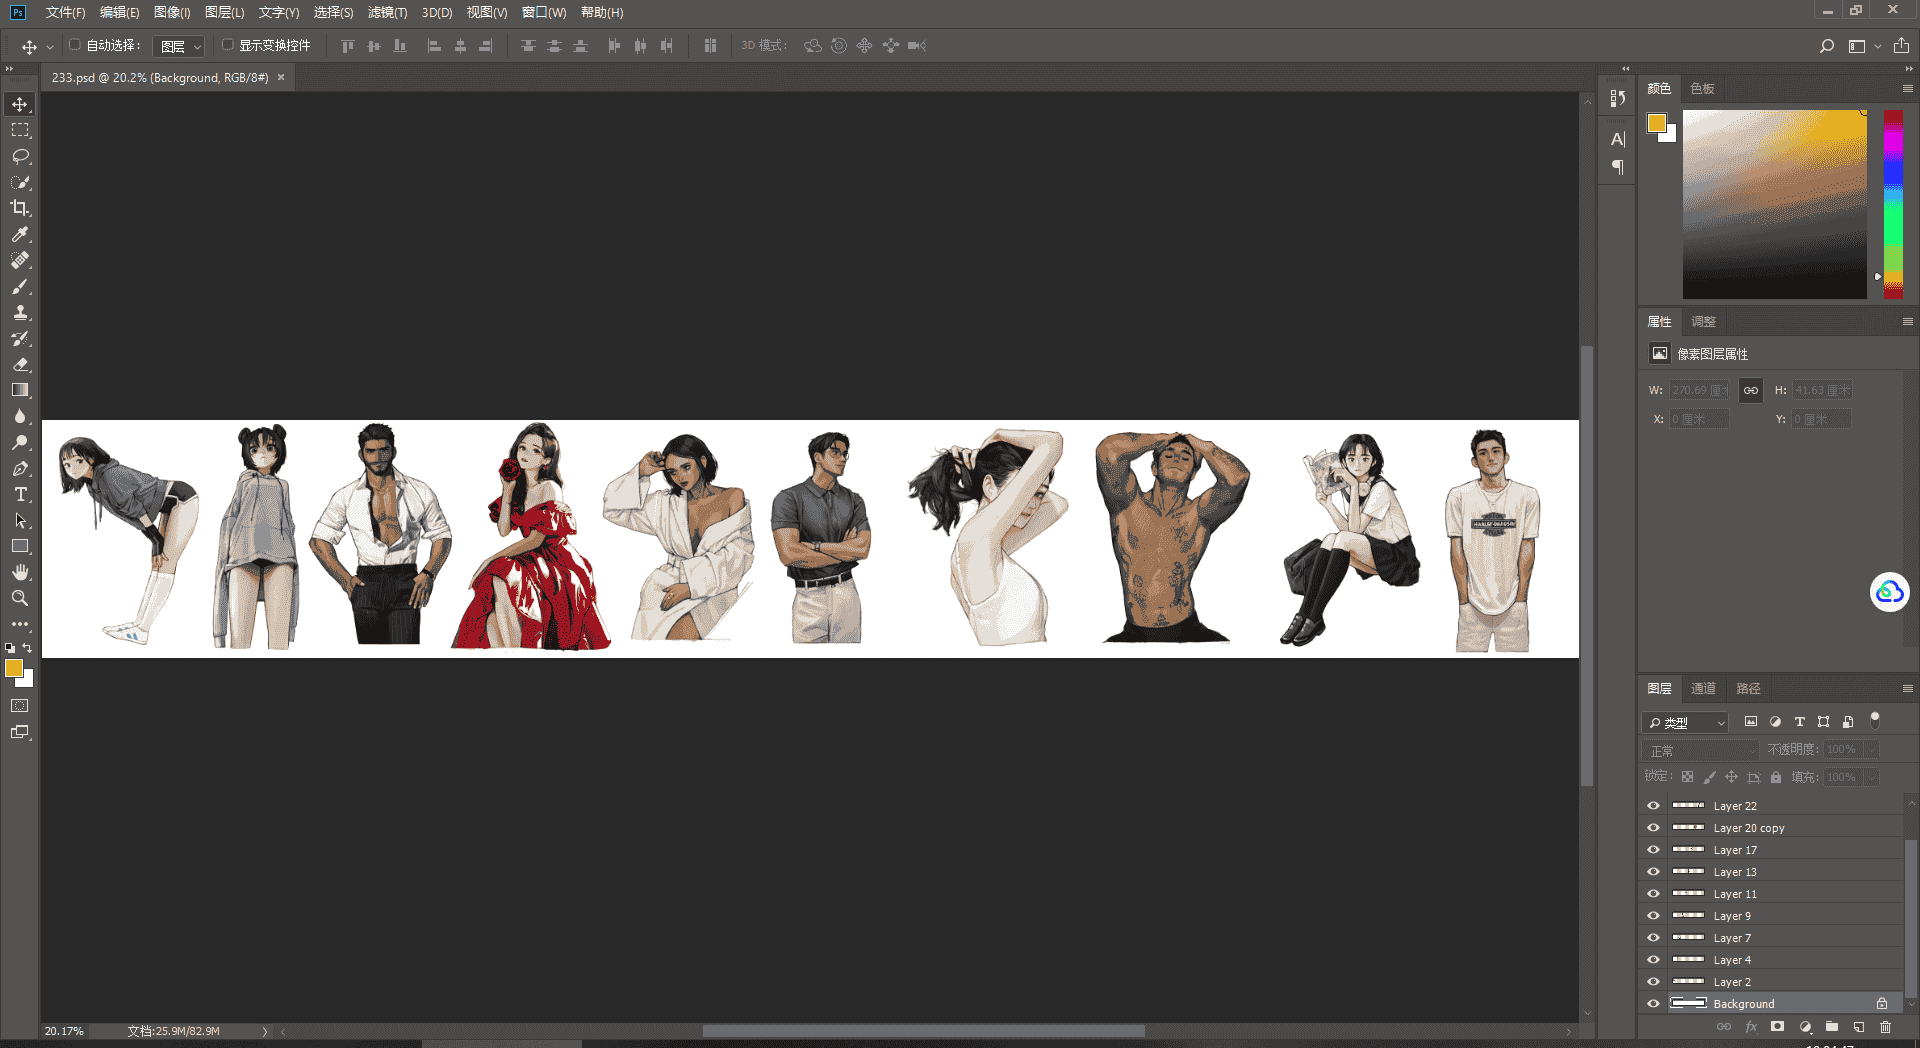Open the Layers panel options menu
Screen dimensions: 1920x1048
1907,689
